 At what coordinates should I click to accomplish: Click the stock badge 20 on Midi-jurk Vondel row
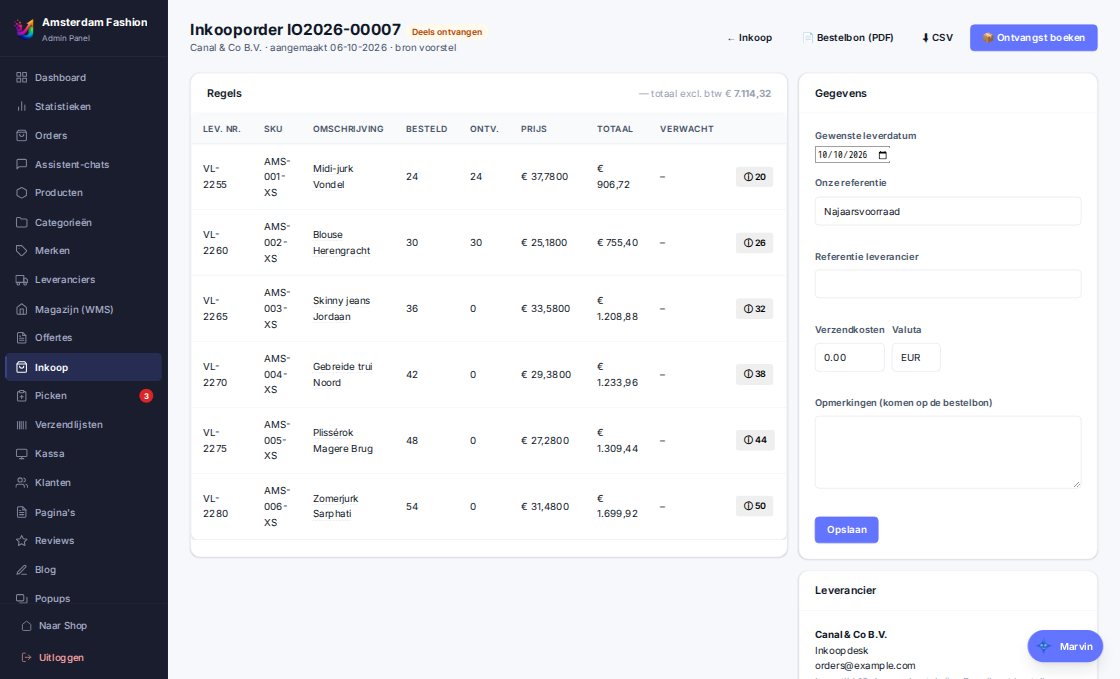click(x=754, y=177)
